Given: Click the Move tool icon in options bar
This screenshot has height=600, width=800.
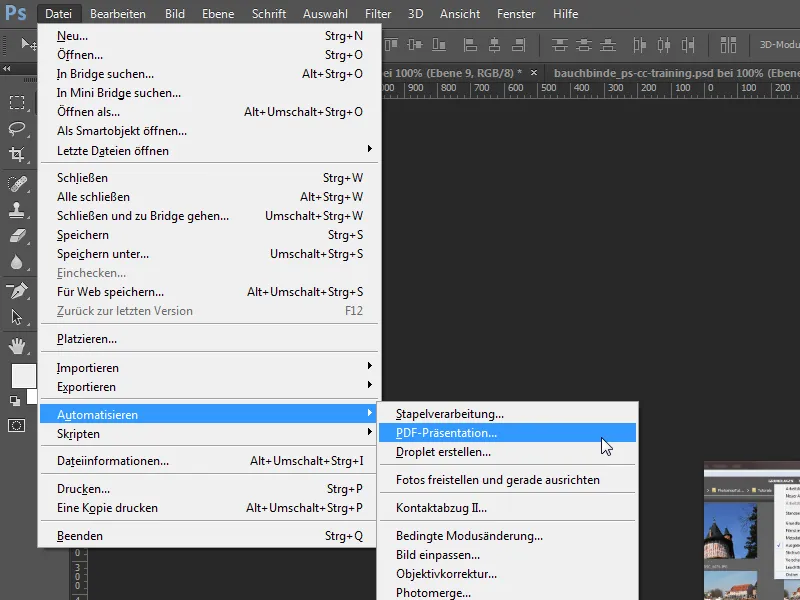Looking at the screenshot, I should 28,44.
